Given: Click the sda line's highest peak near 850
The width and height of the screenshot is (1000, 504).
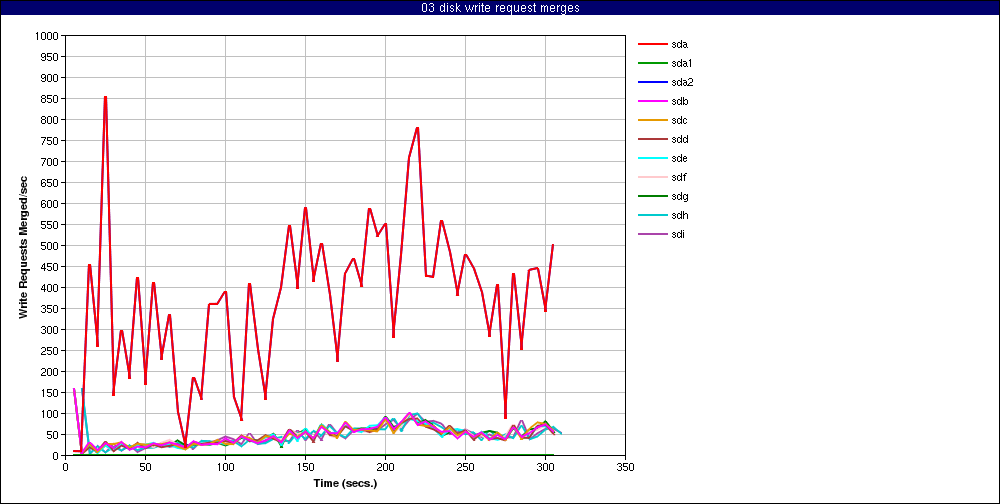Looking at the screenshot, I should tap(105, 97).
